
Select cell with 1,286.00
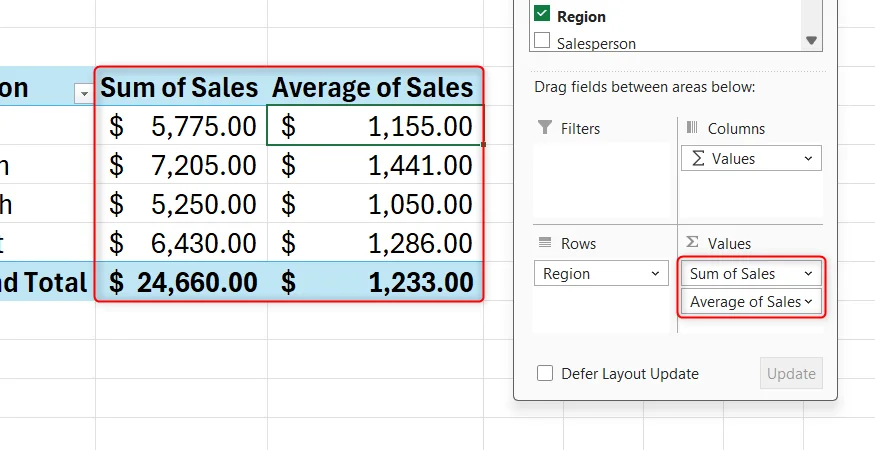pos(374,243)
